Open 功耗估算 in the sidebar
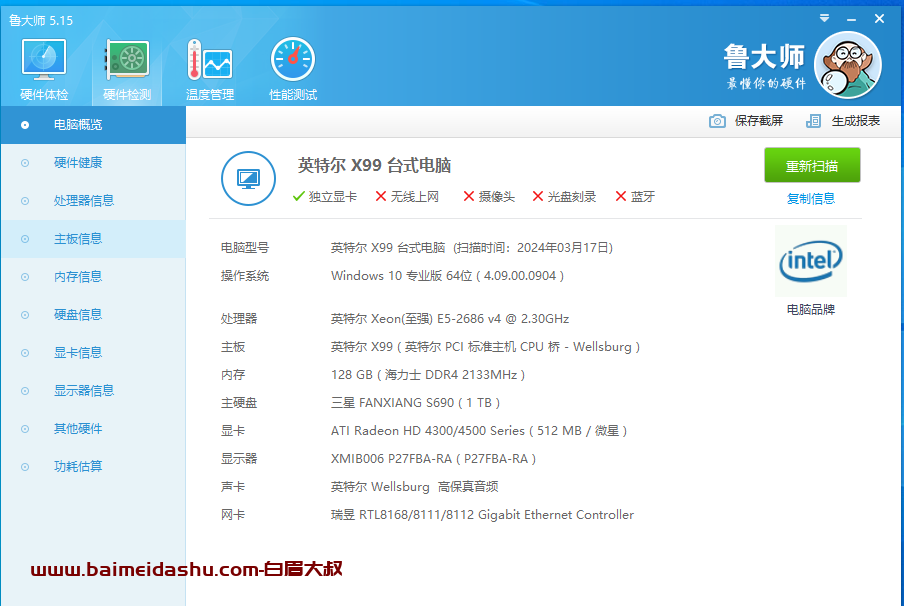Viewport: 904px width, 606px height. (93, 466)
